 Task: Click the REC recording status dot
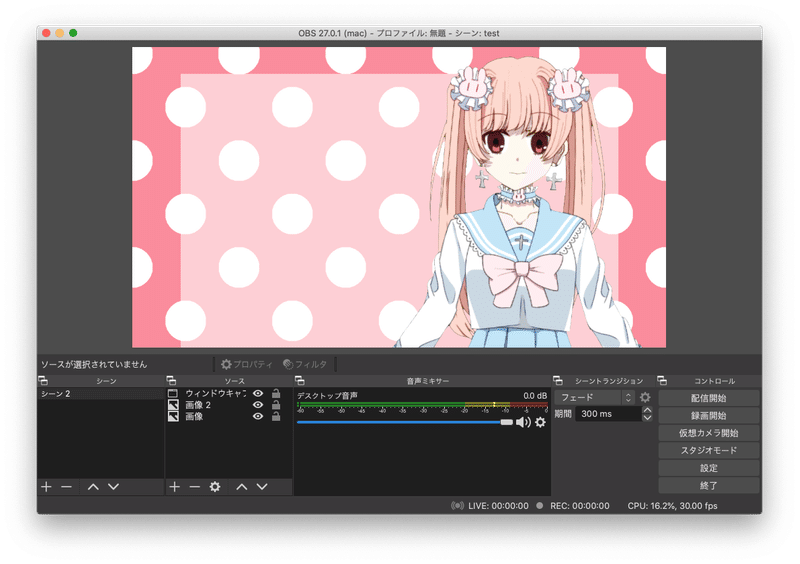[x=539, y=506]
